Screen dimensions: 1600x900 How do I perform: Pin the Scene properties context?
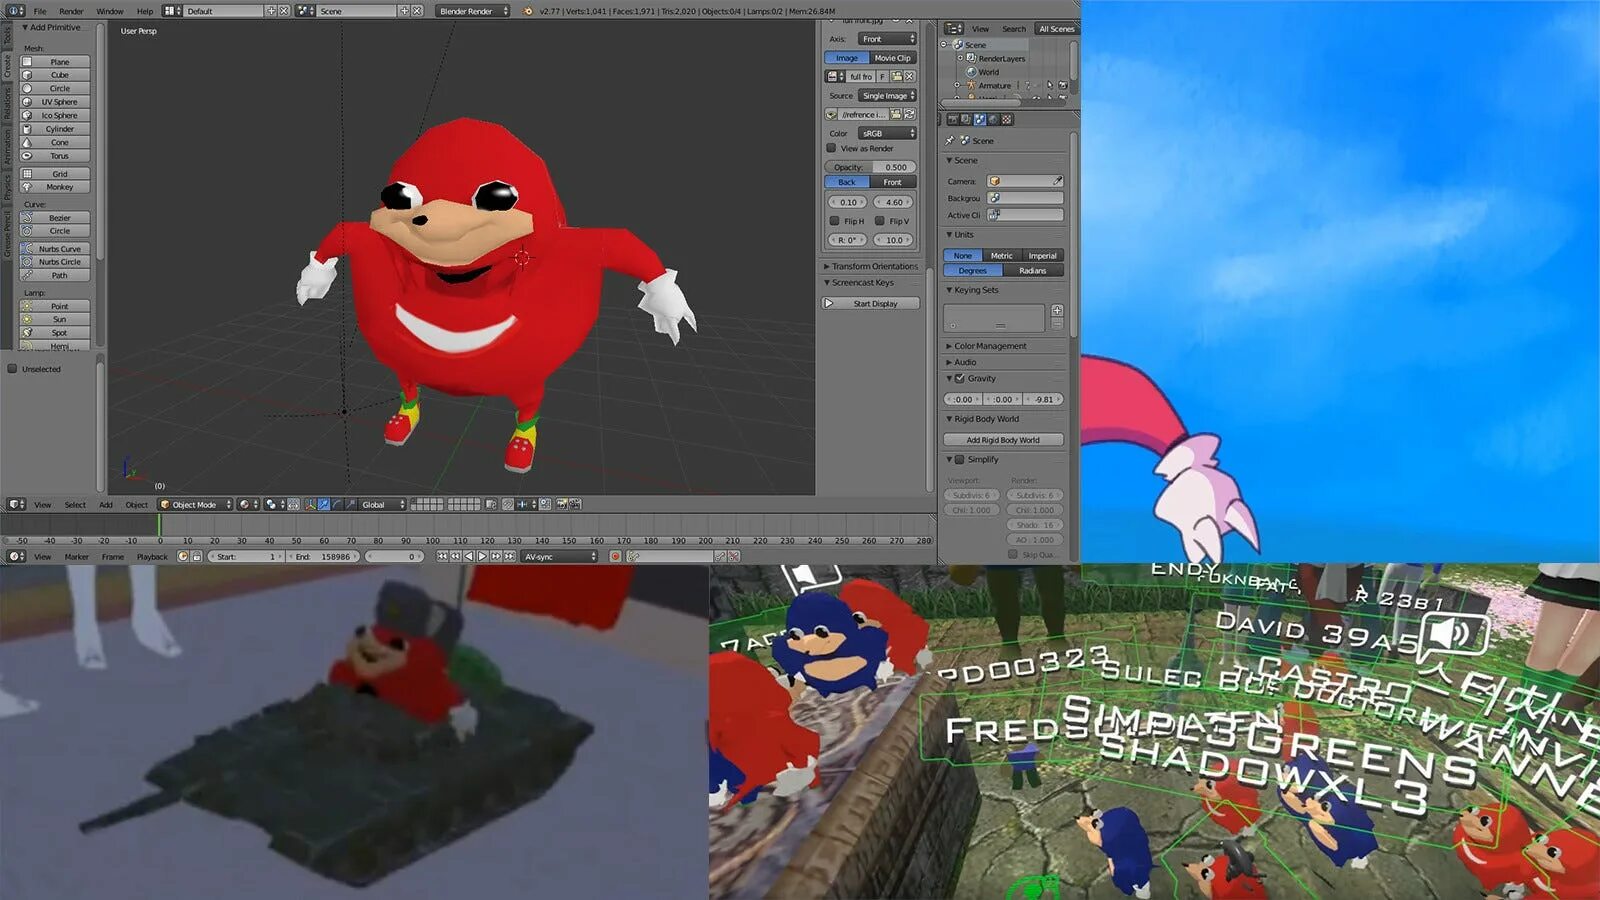point(949,140)
